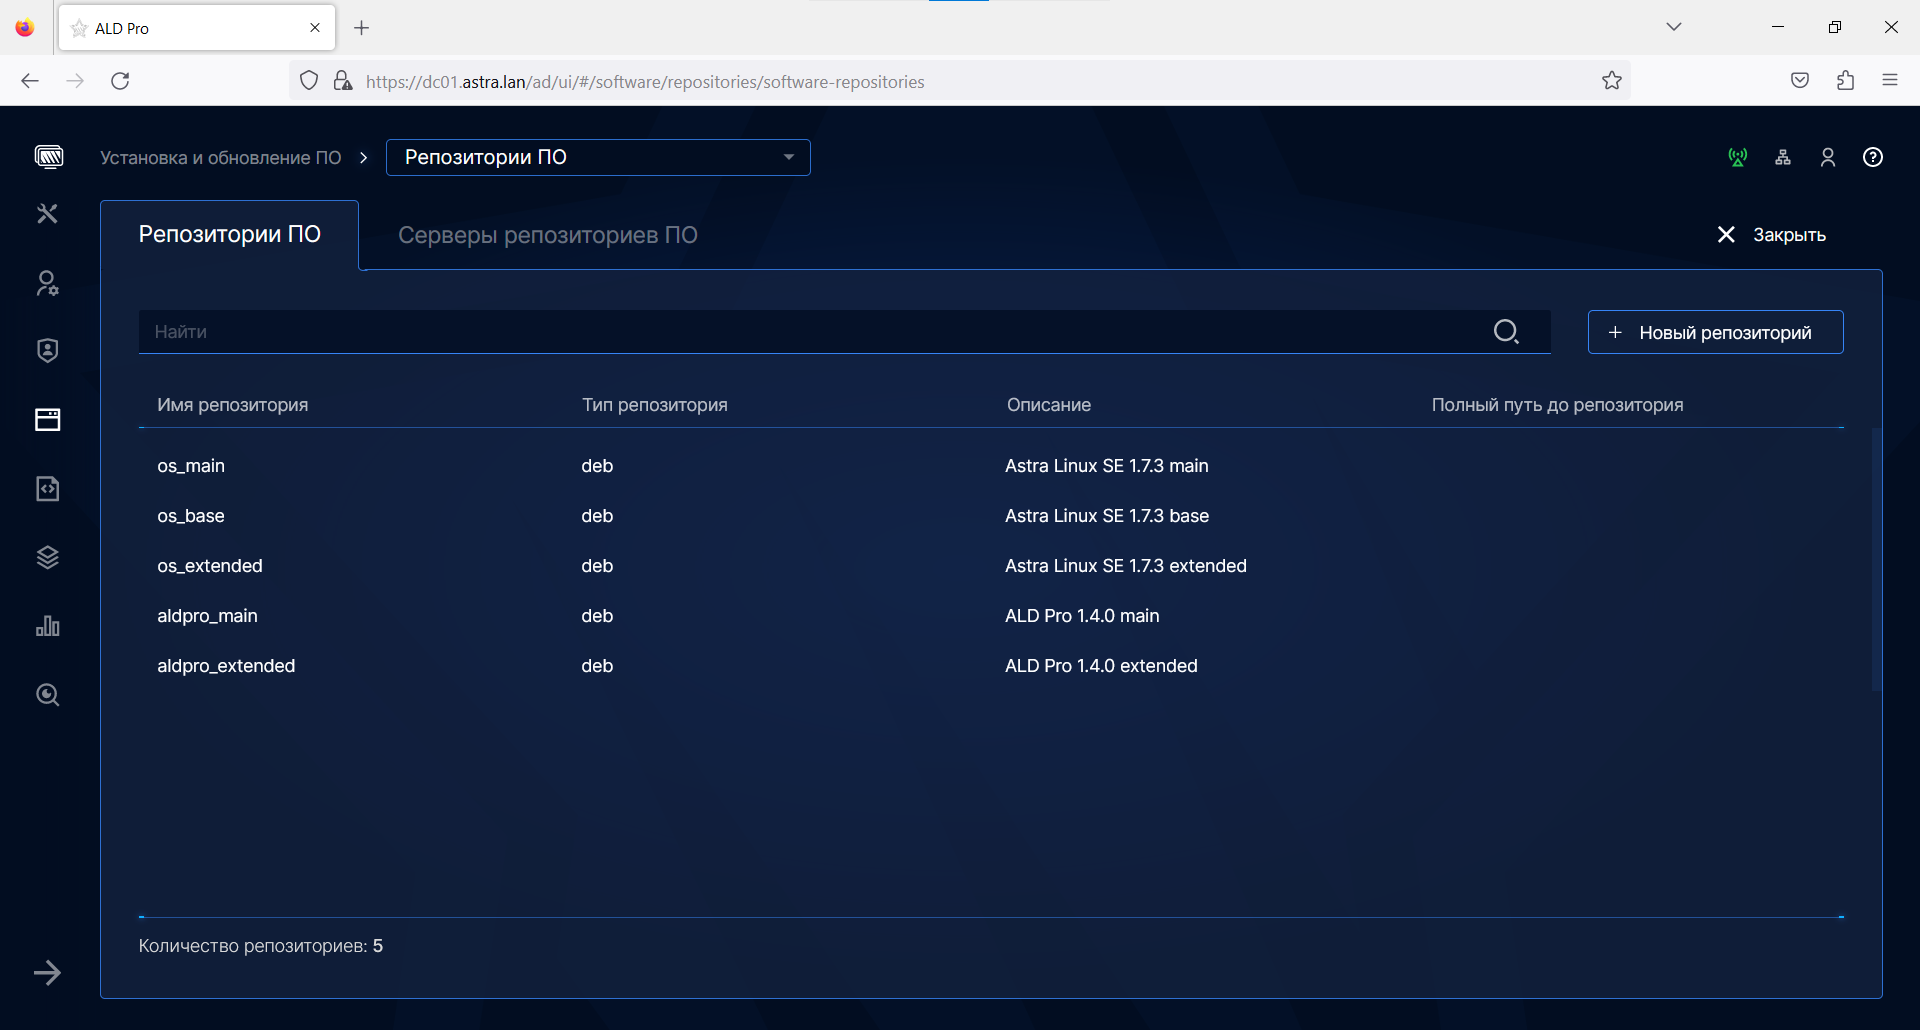Select the os_extended repository row
Screen dimensions: 1920x1030
991,566
